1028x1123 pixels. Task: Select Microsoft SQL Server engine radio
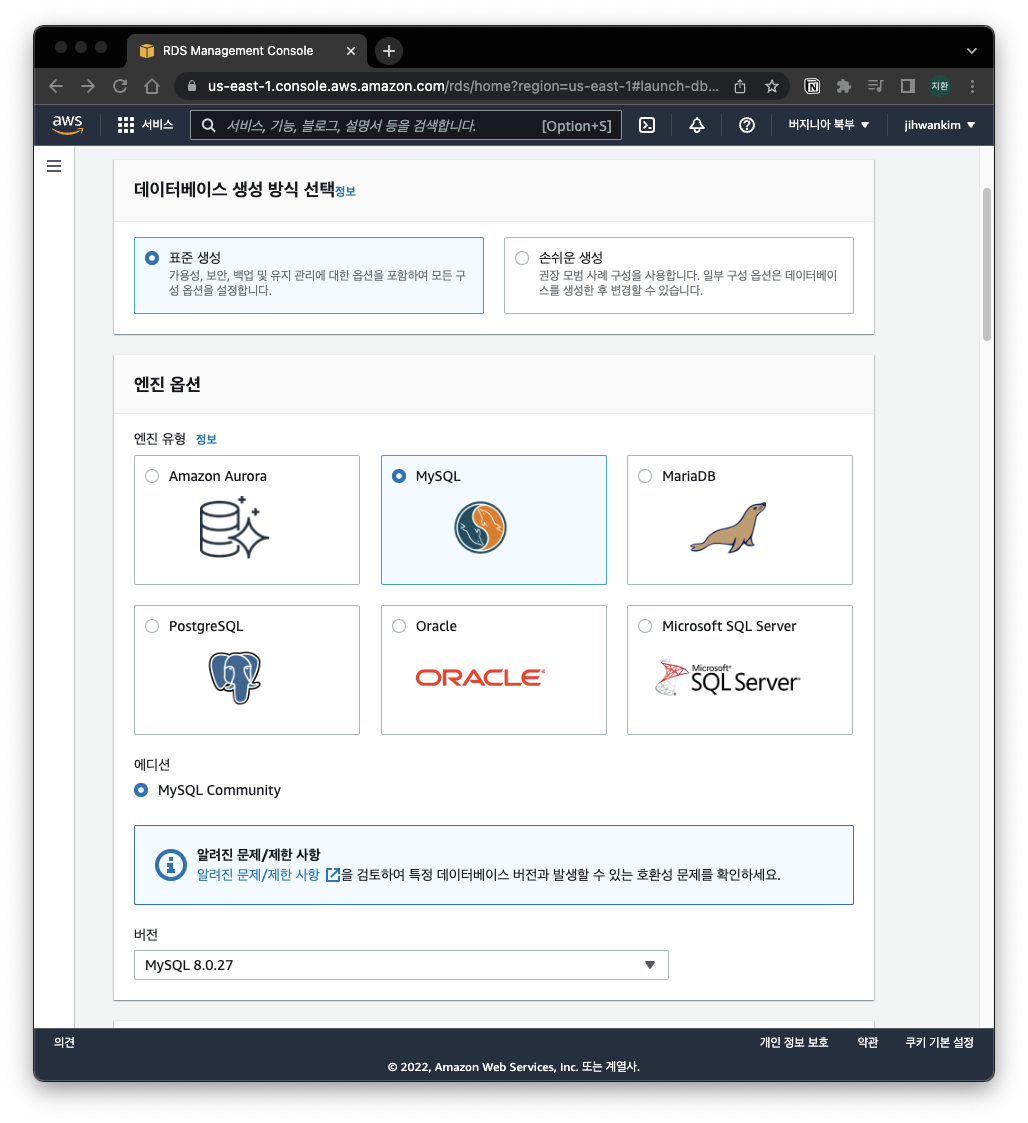tap(645, 626)
